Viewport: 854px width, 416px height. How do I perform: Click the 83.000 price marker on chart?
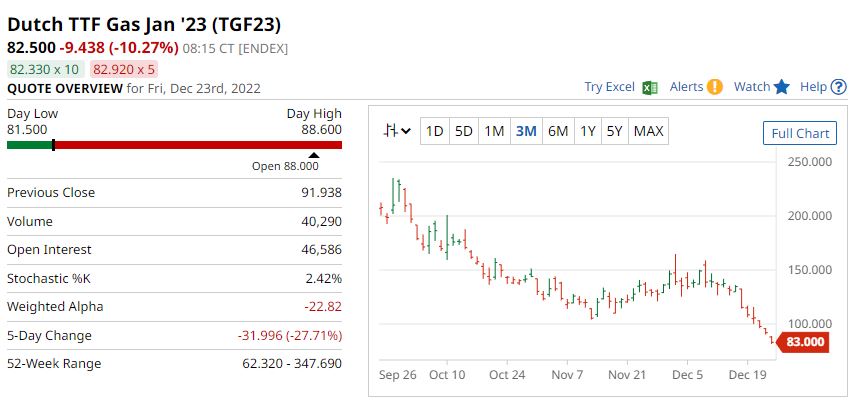point(804,342)
